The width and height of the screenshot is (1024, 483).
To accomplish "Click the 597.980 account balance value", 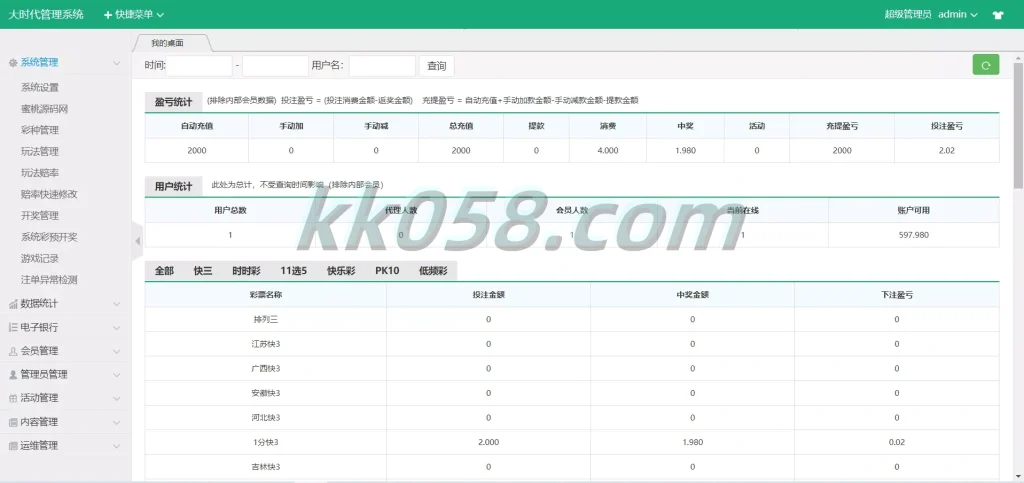I will pos(914,235).
